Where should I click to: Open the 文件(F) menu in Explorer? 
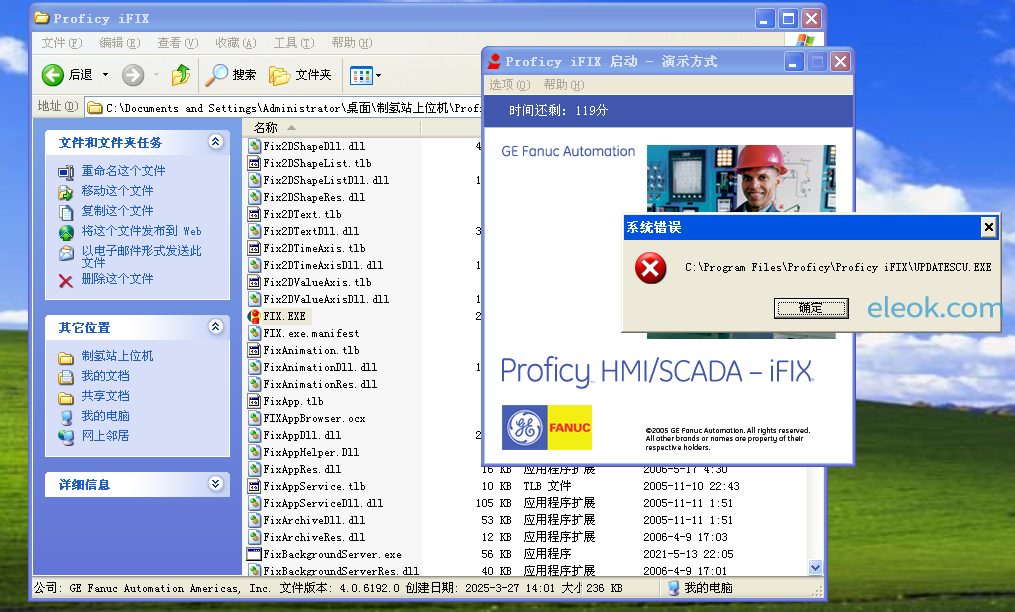point(62,43)
